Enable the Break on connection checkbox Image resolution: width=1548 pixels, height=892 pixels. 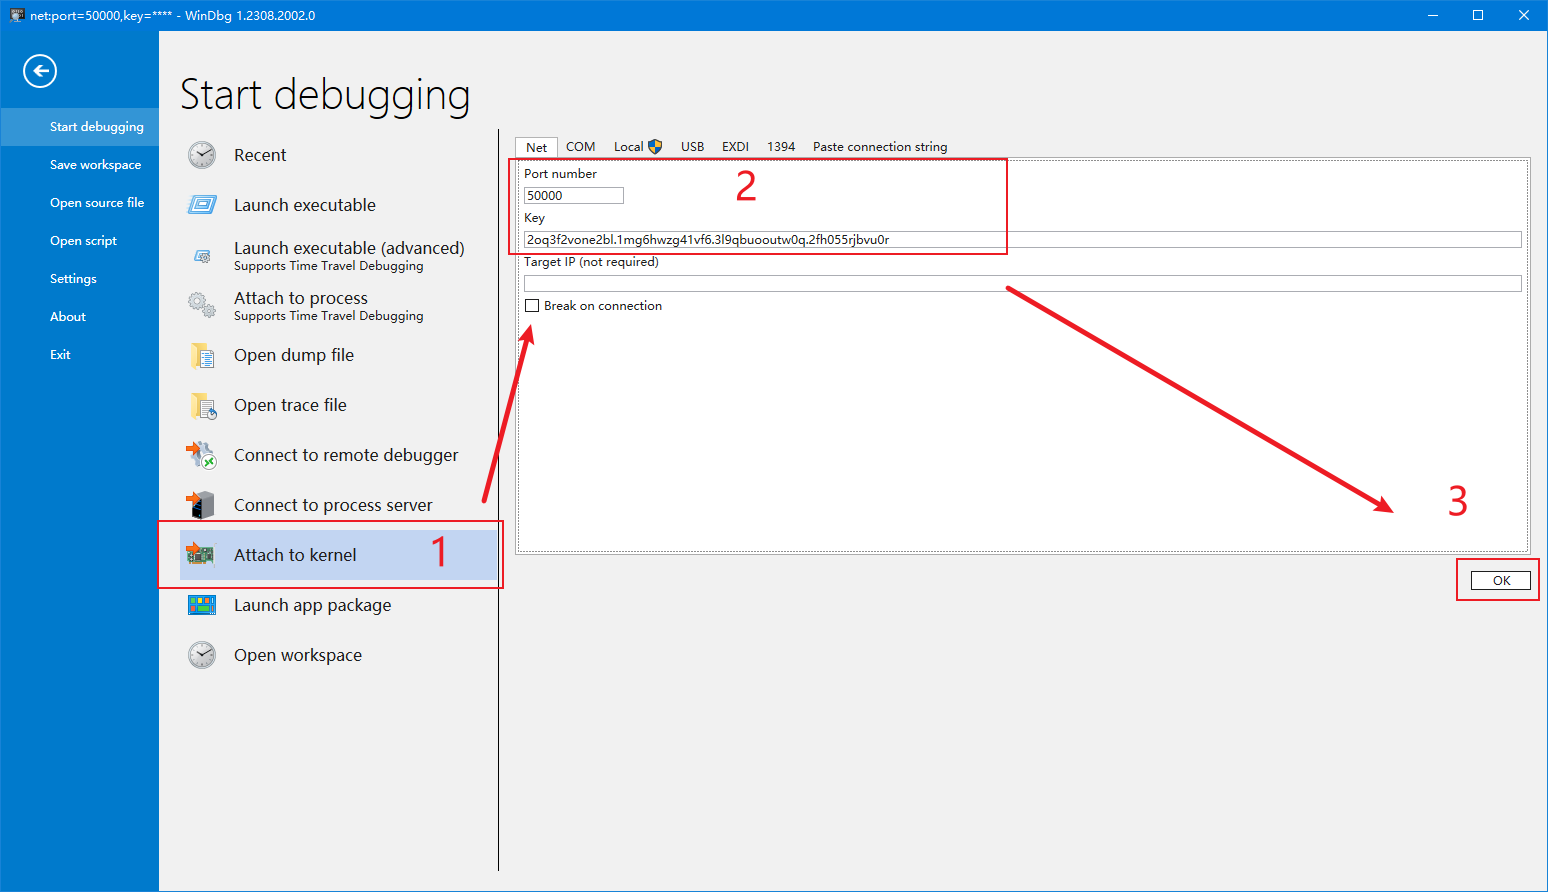[x=532, y=306]
